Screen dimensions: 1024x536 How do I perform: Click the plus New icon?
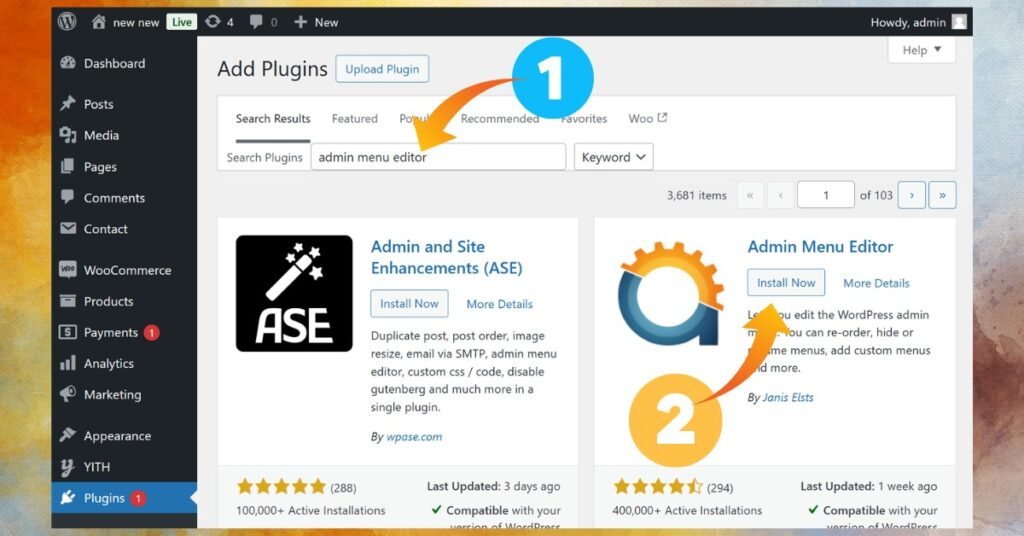(x=300, y=22)
